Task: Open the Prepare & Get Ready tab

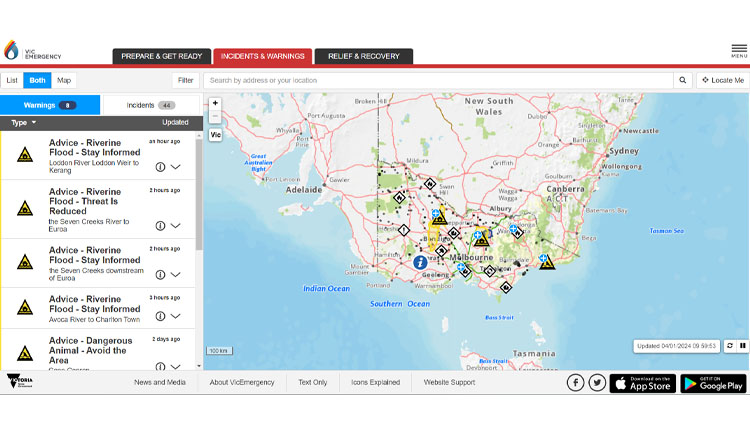Action: 162,56
